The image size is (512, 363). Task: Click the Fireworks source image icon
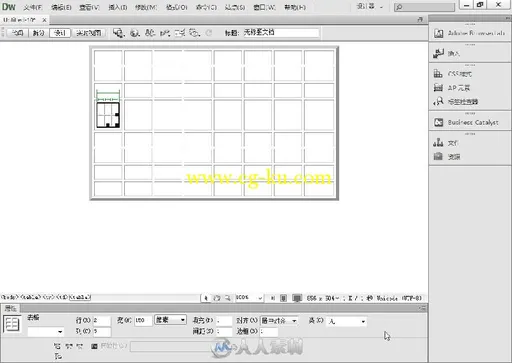[x=94, y=346]
